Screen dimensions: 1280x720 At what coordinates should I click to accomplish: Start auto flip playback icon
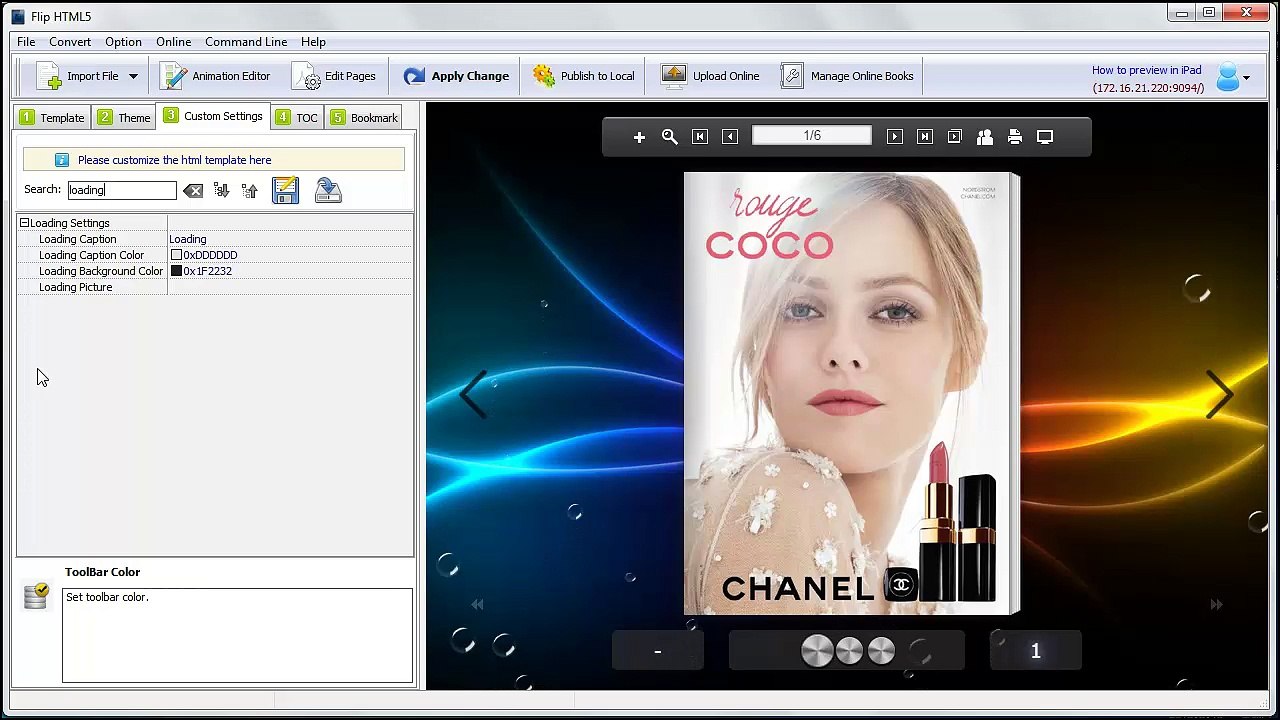pos(955,137)
